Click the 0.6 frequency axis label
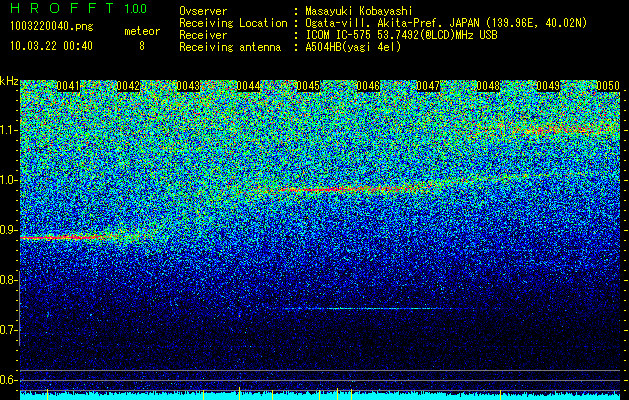 tap(8, 380)
